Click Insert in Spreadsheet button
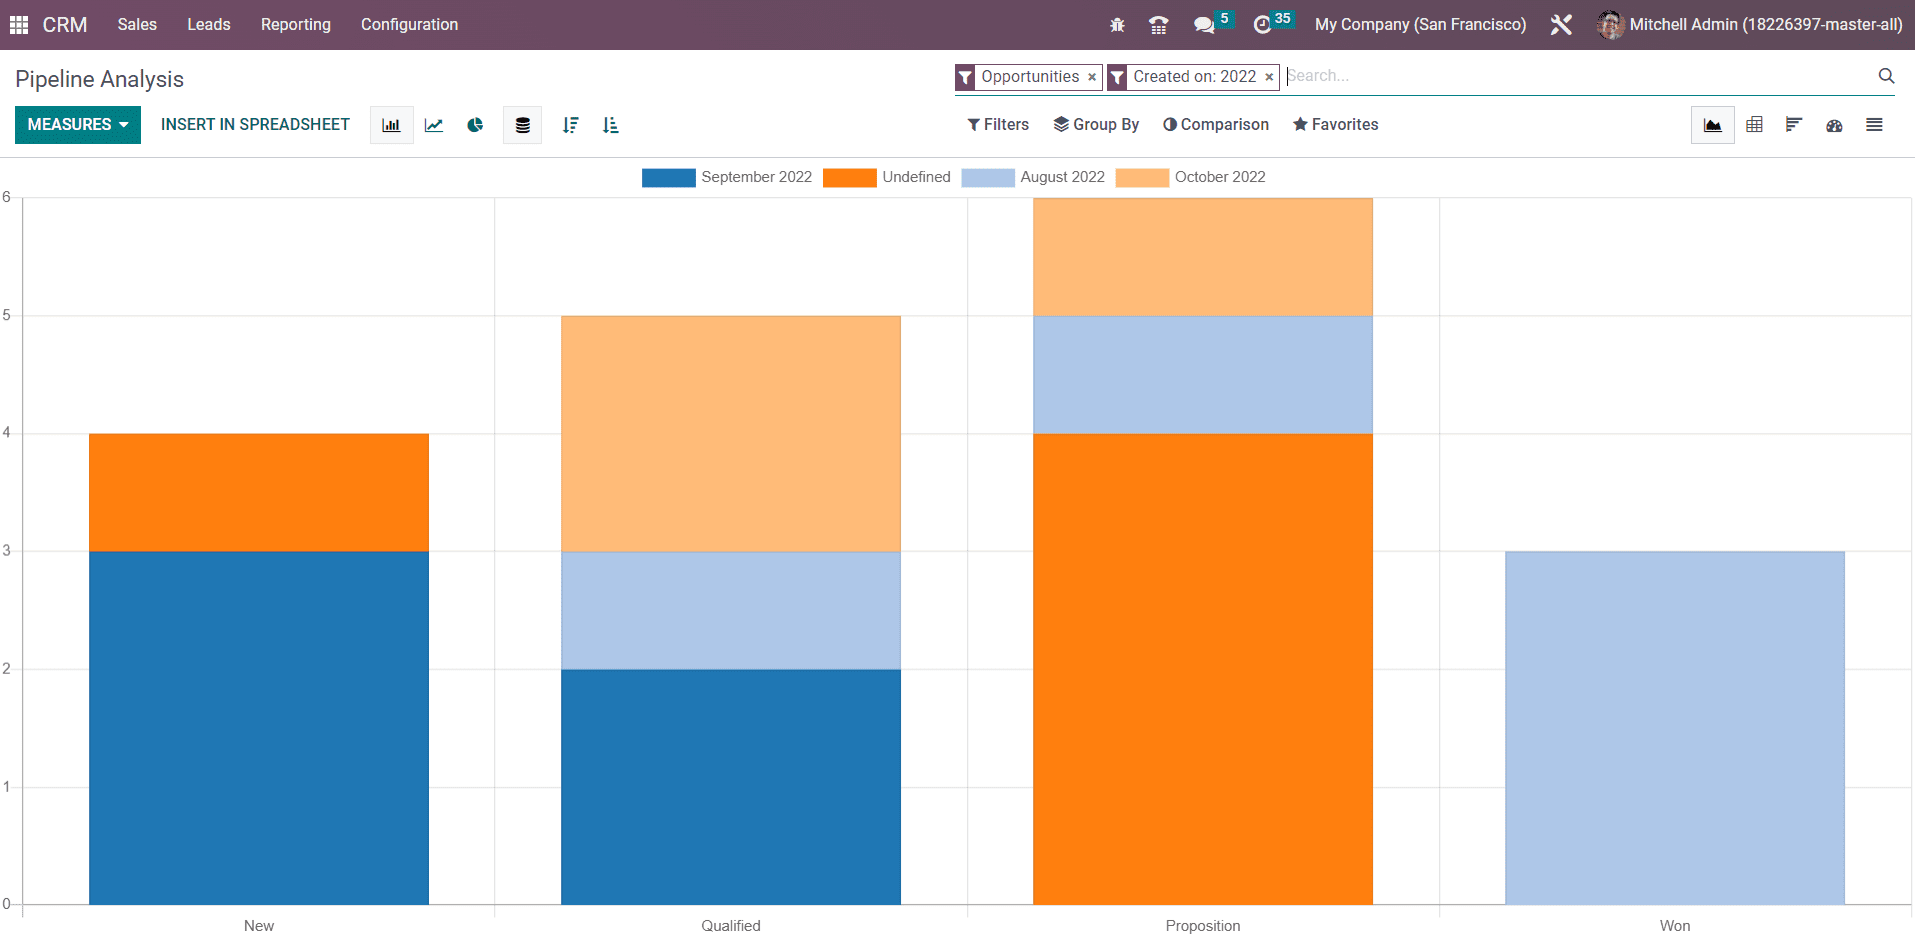This screenshot has width=1915, height=939. 255,125
